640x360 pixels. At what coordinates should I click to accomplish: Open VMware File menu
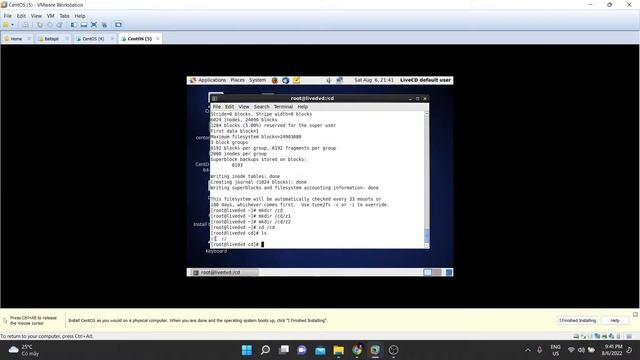[7, 16]
